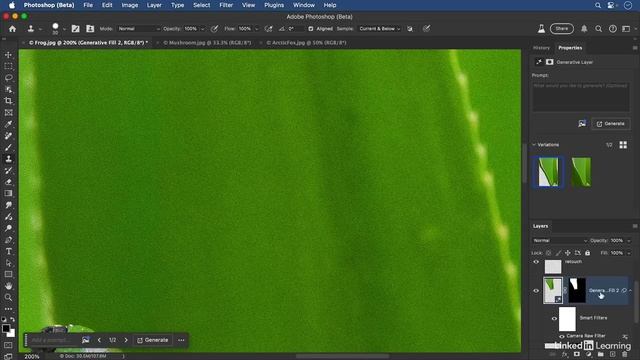Open the Filter menu

226,5
